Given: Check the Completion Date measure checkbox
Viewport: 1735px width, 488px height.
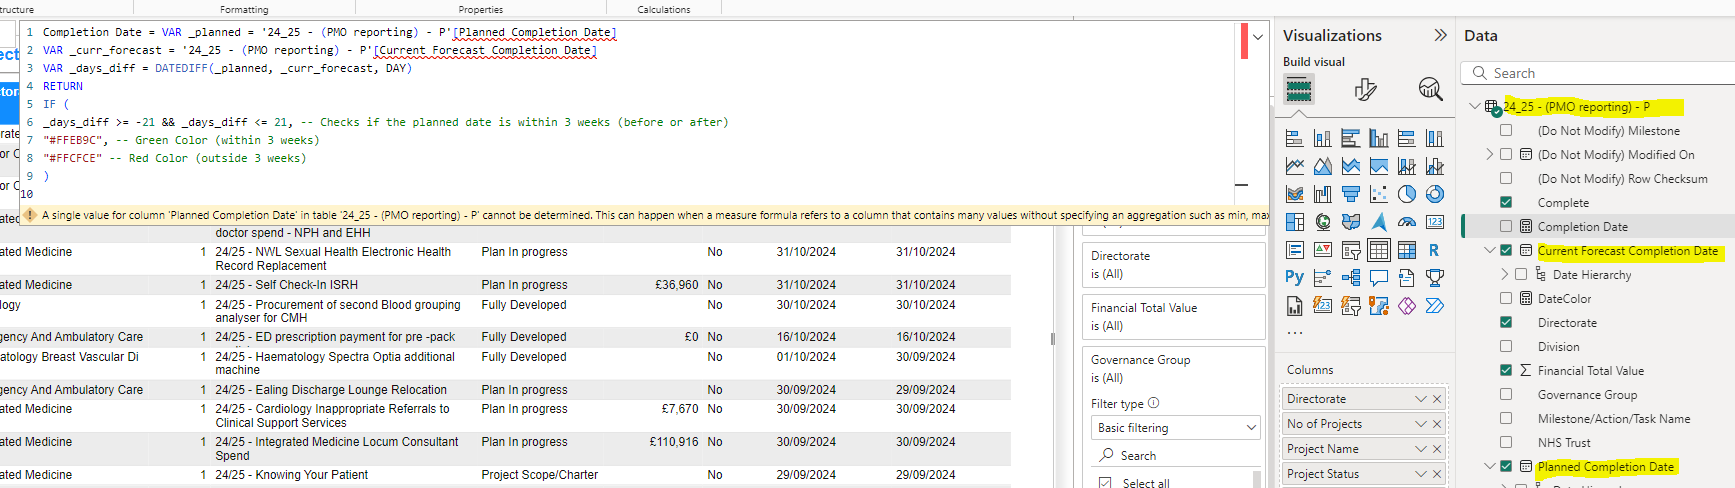Looking at the screenshot, I should tap(1506, 226).
